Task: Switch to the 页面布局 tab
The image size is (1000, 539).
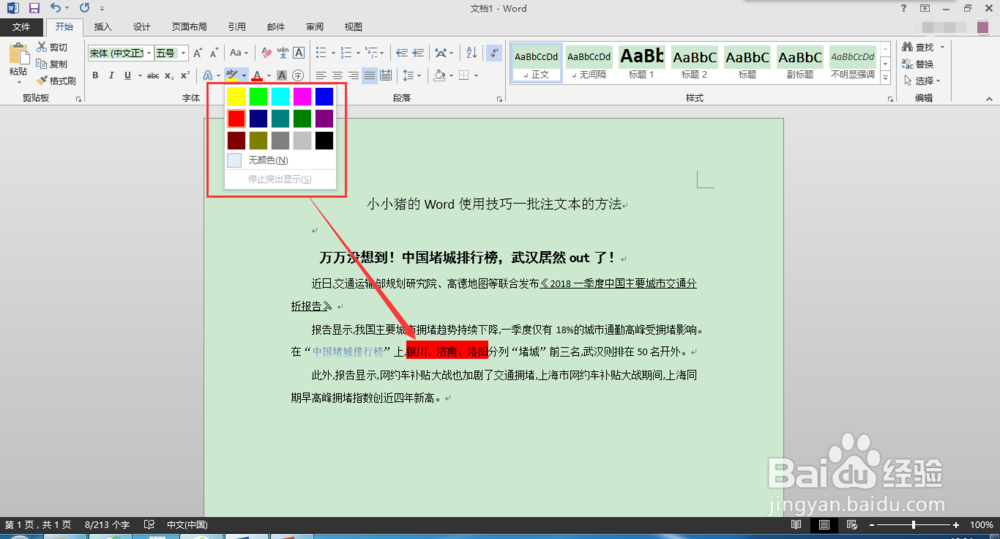Action: [189, 27]
